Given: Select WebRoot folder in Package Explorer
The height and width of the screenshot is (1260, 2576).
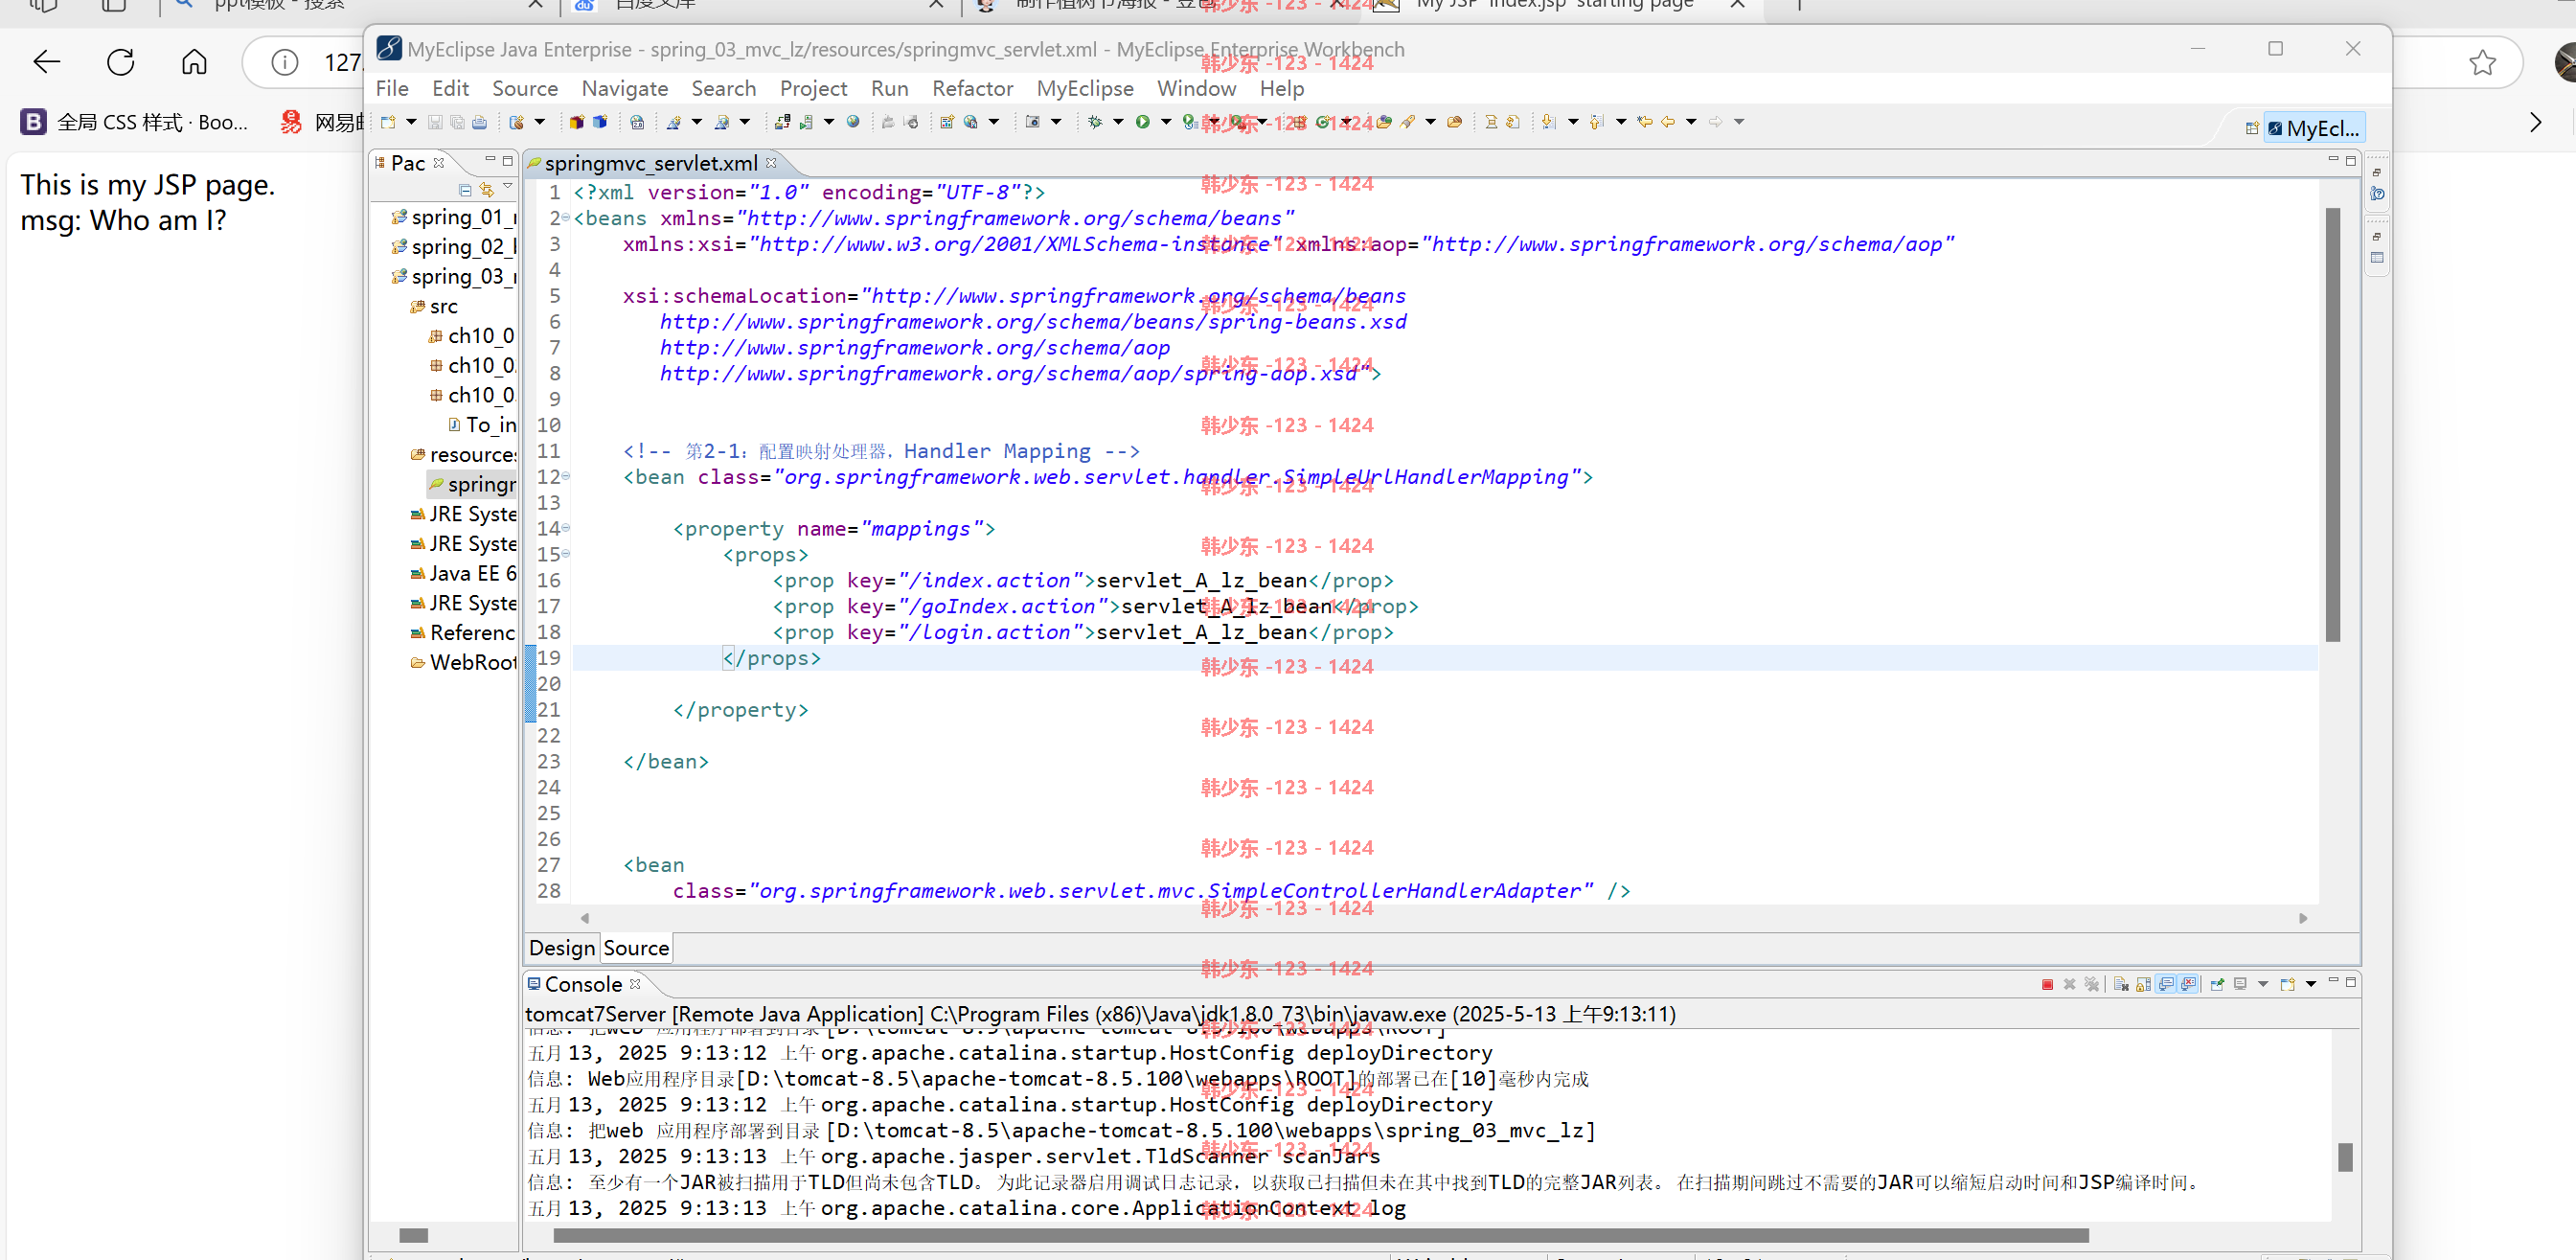Looking at the screenshot, I should coord(465,662).
